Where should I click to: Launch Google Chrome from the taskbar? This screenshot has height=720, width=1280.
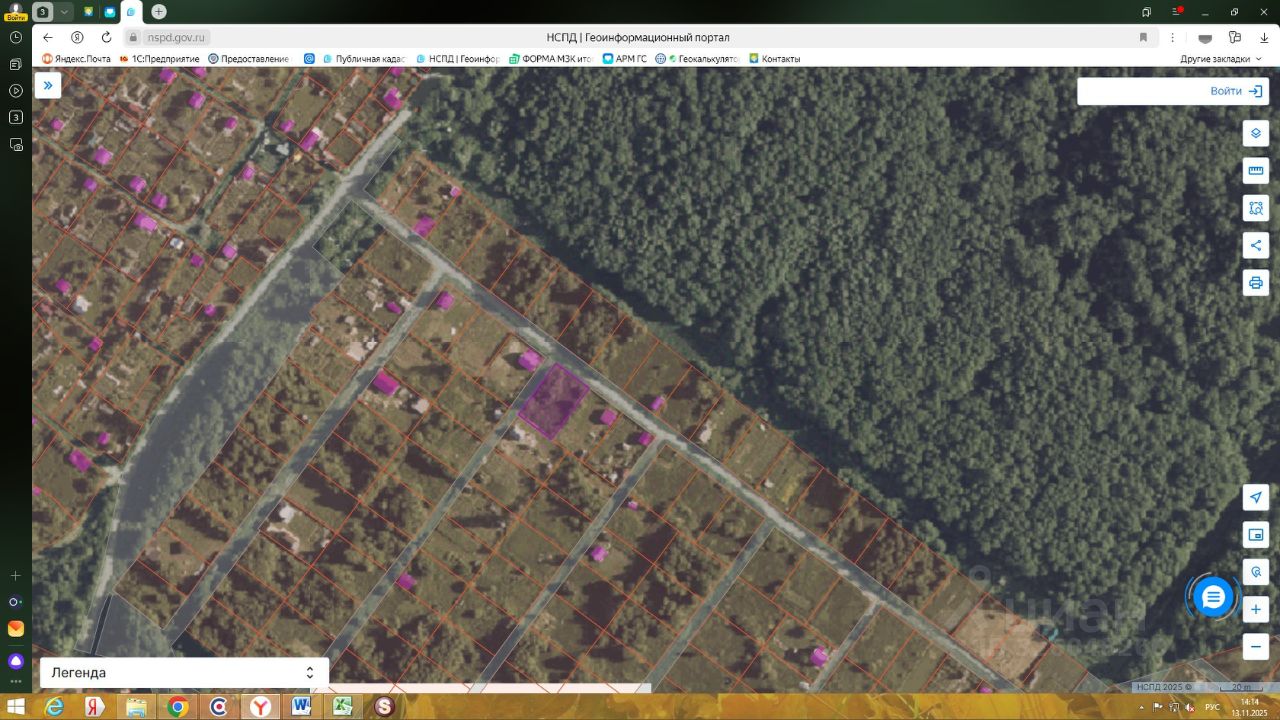click(x=178, y=707)
